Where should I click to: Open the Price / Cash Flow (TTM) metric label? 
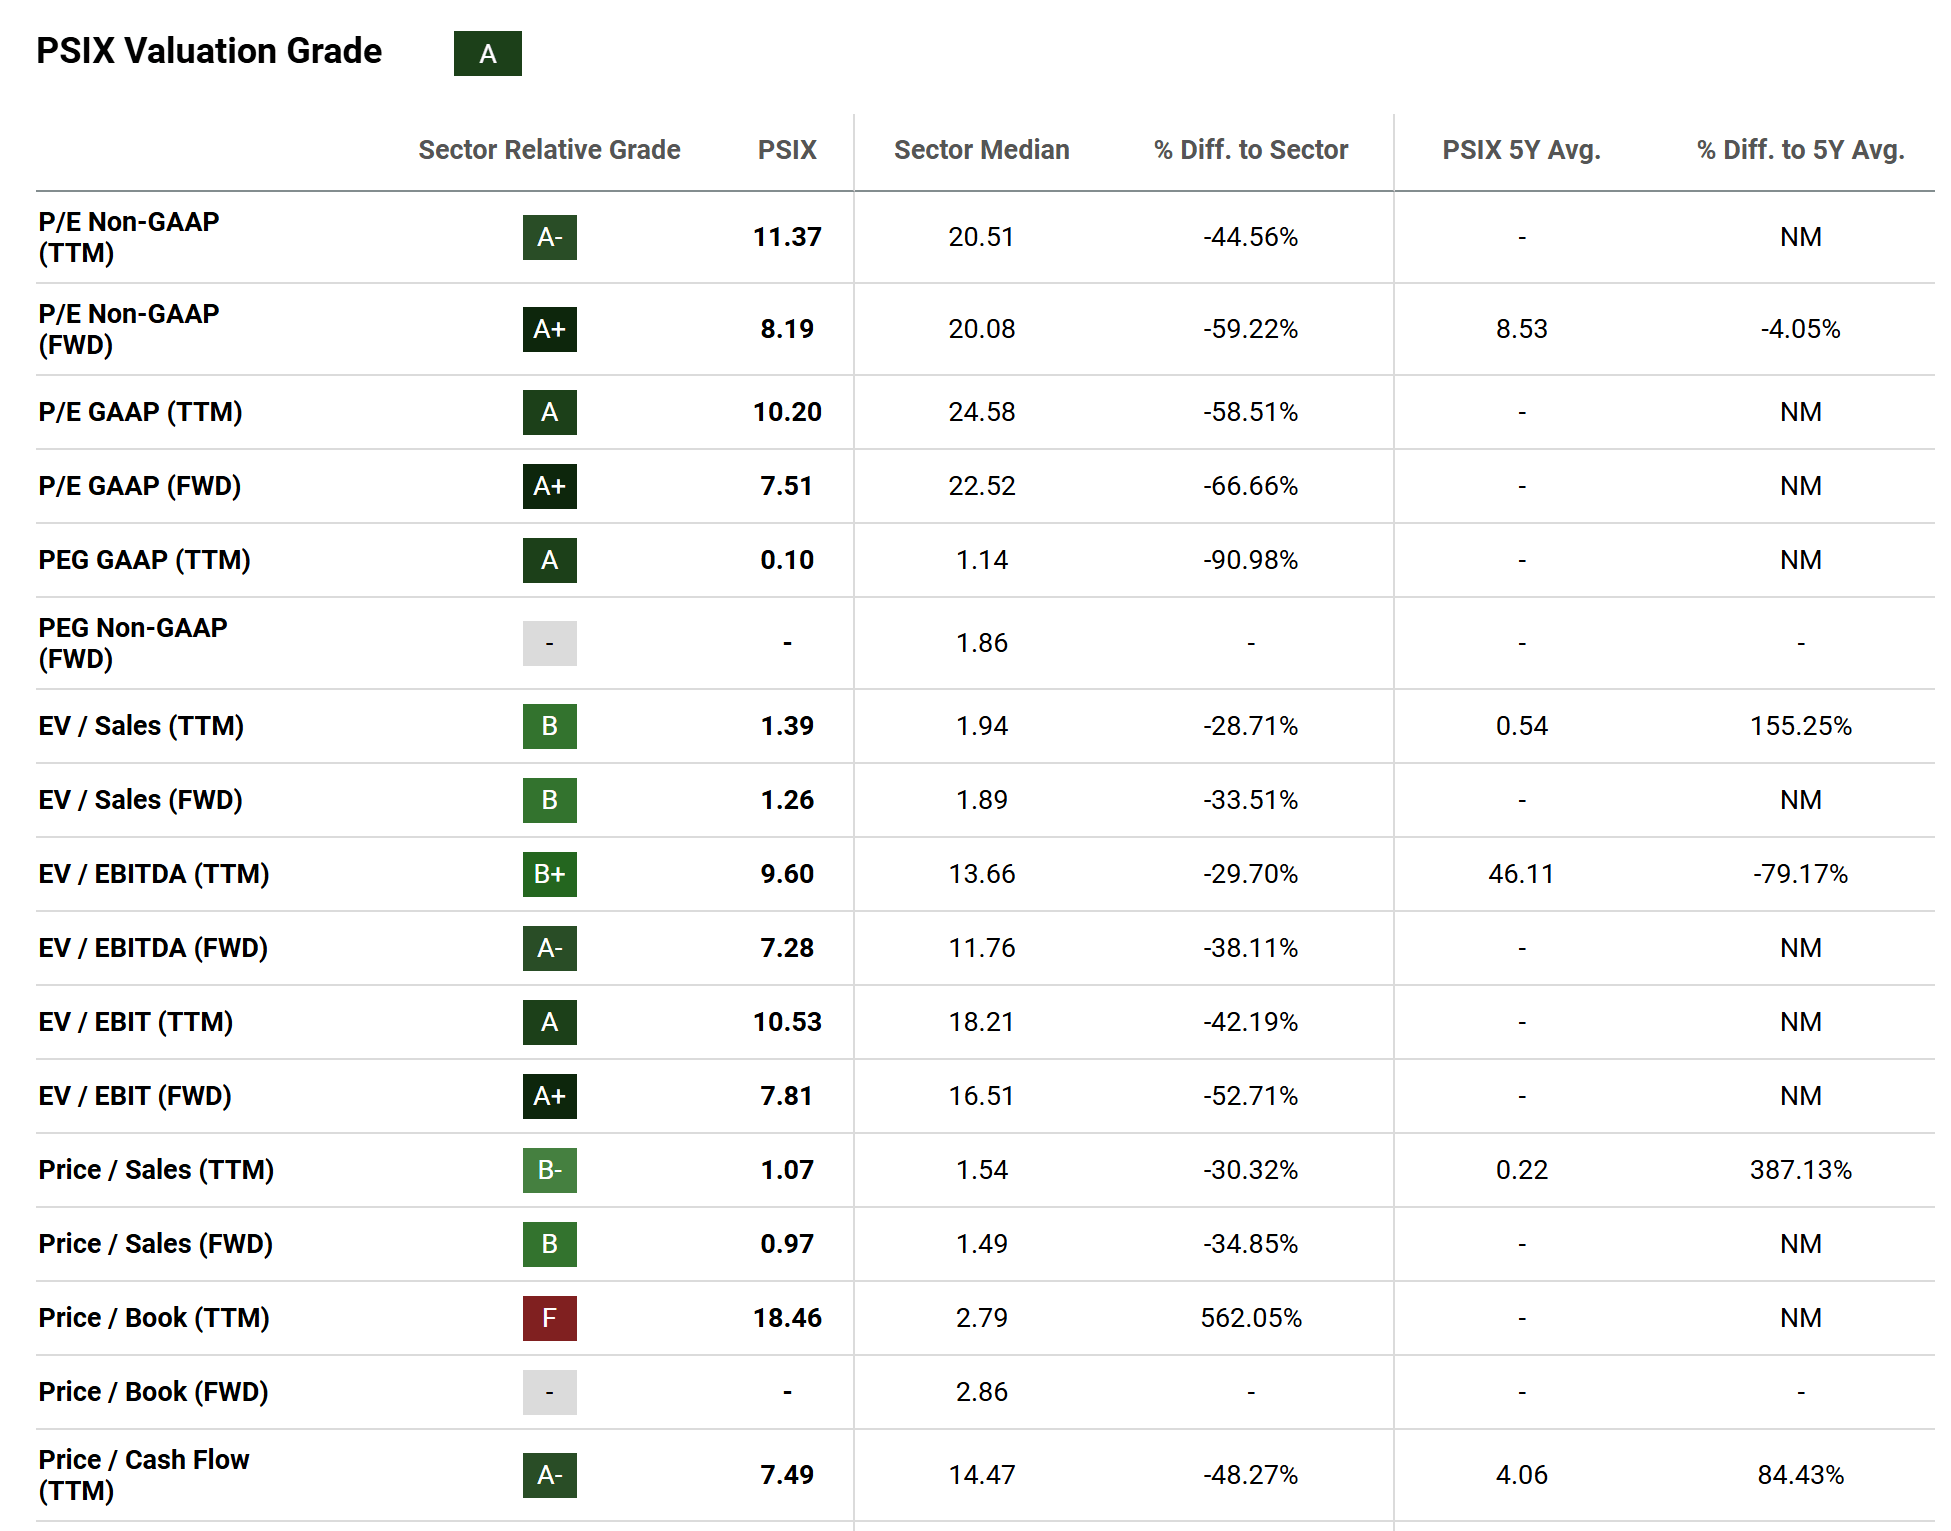143,1475
